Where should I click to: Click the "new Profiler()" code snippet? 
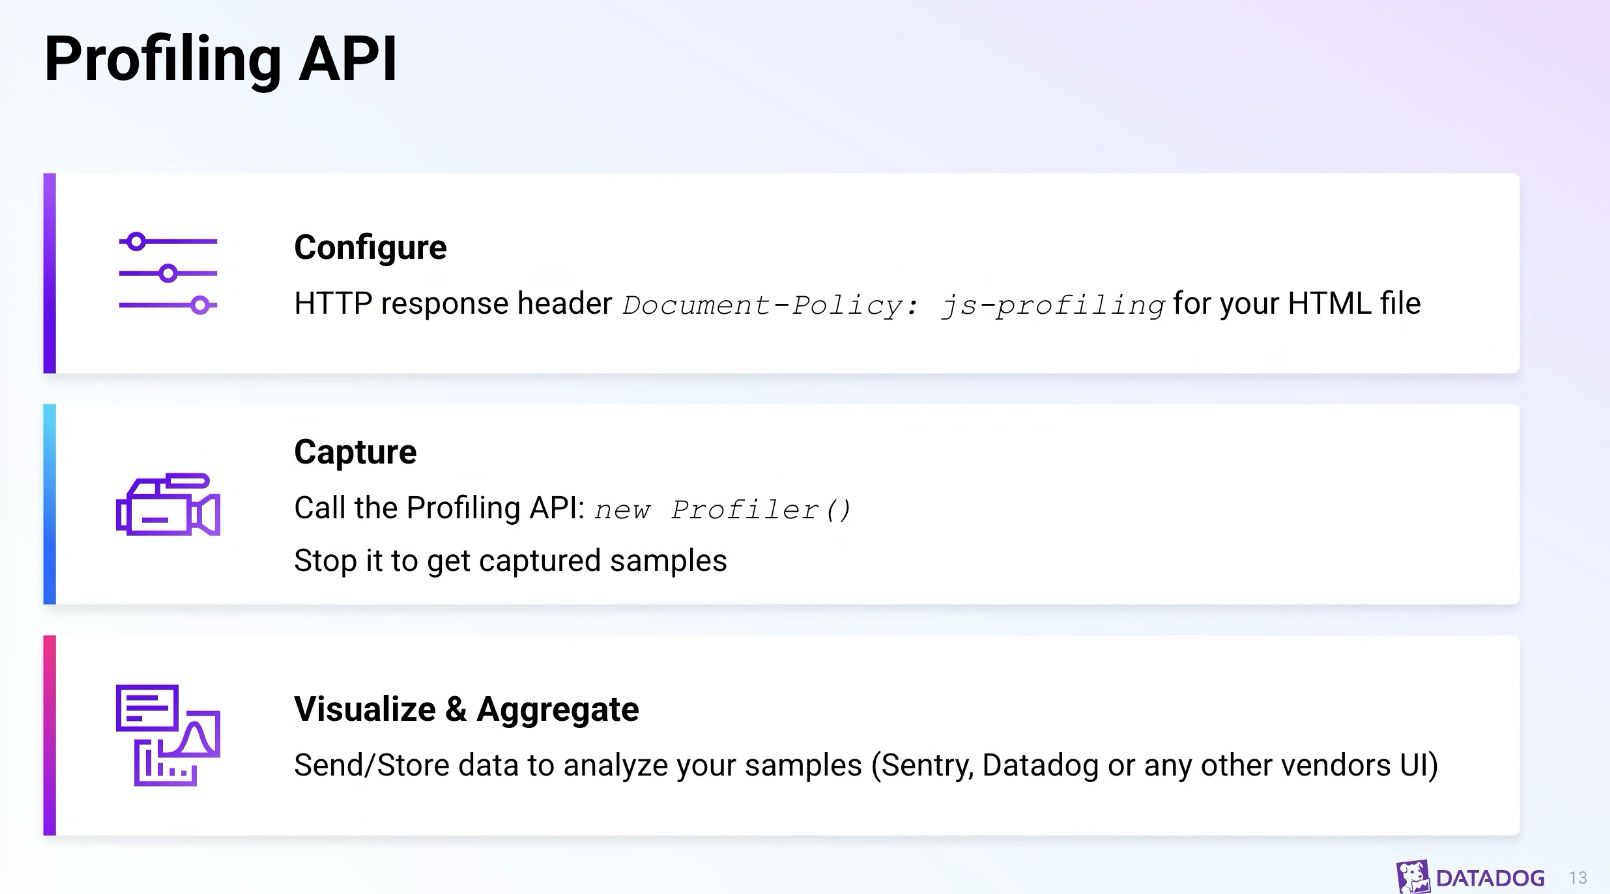click(x=722, y=510)
